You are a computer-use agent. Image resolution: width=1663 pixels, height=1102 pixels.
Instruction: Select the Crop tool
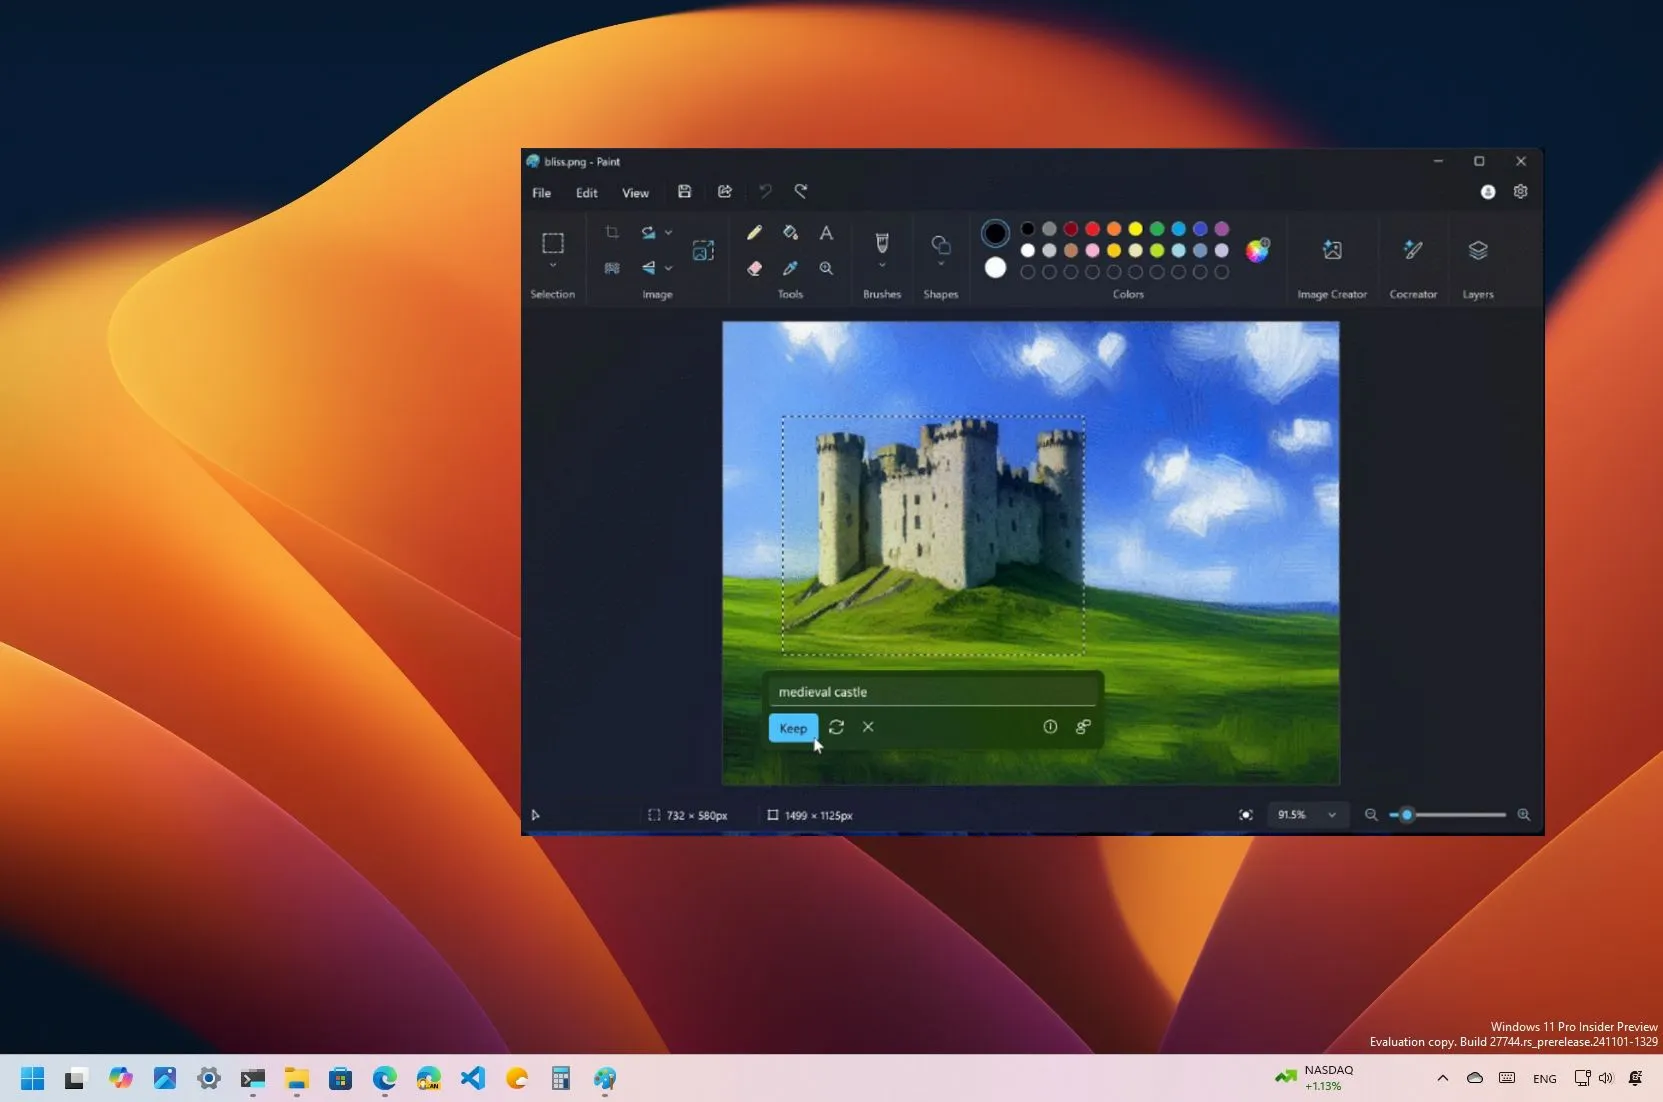612,232
